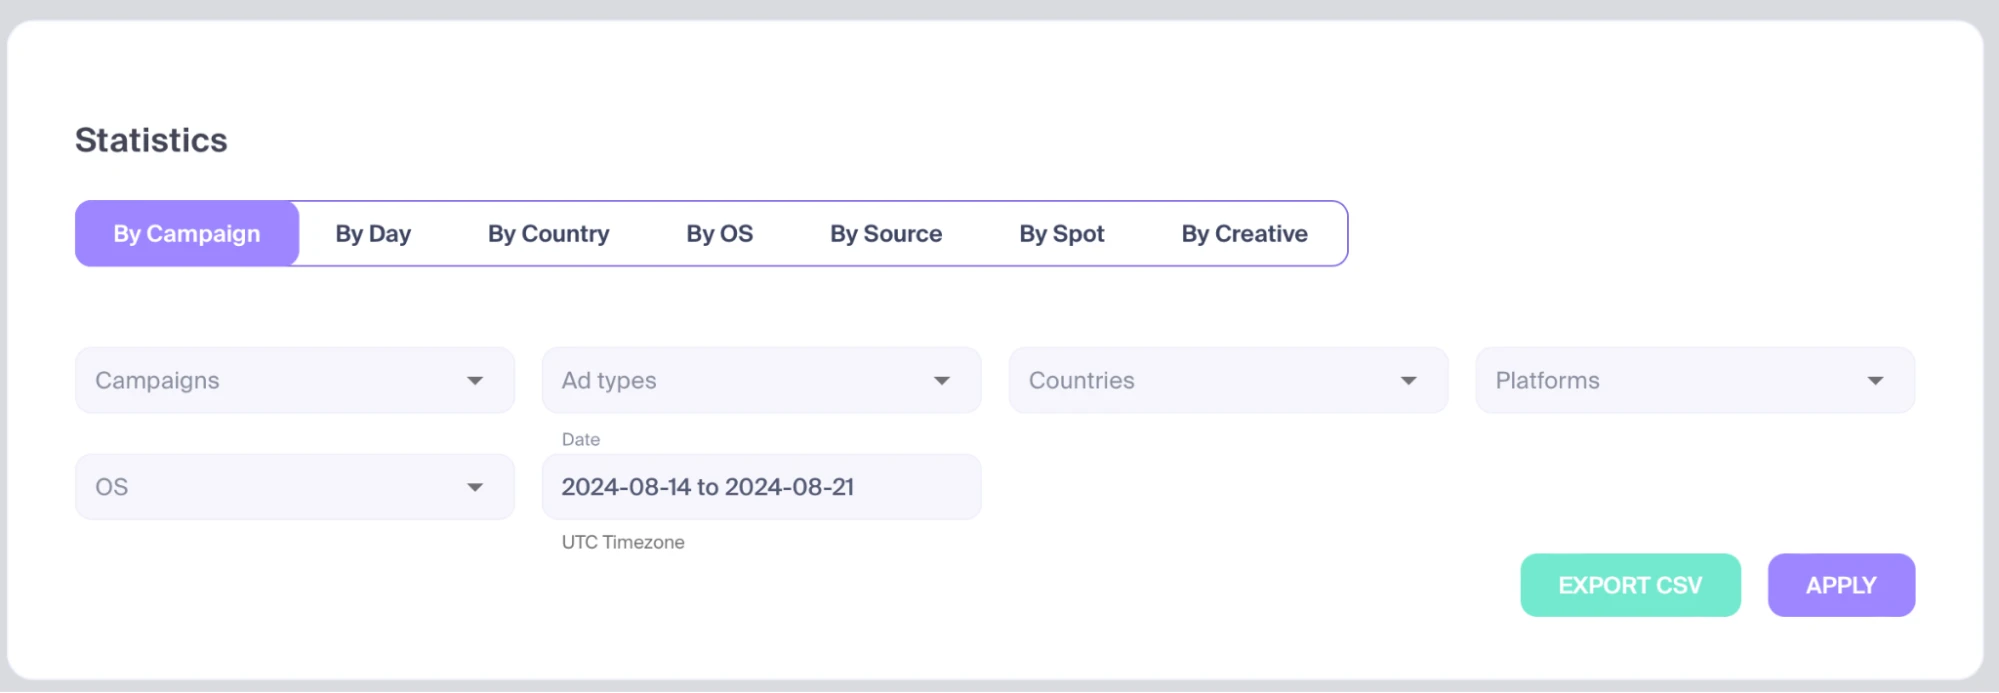Screen dimensions: 1999x693
Task: Switch to the By Day tab
Action: (373, 234)
